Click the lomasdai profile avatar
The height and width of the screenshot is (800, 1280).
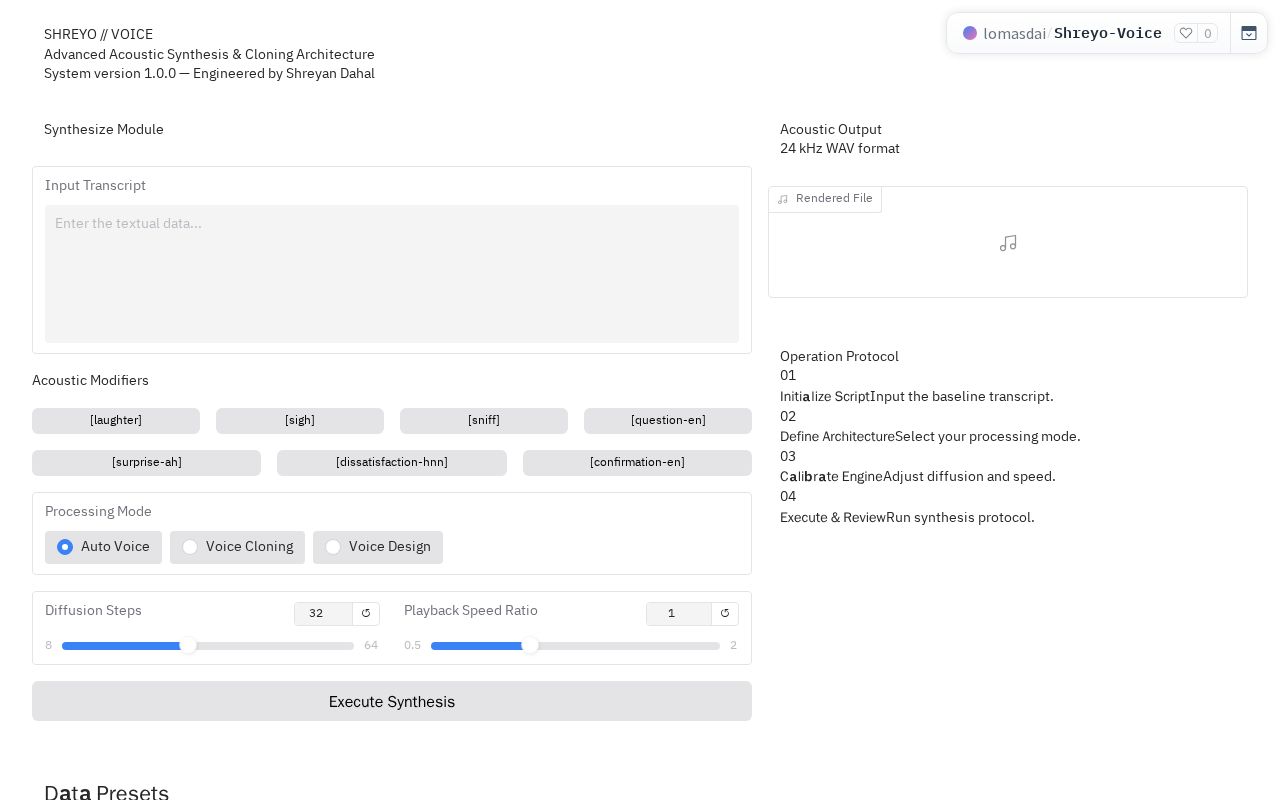coord(970,33)
